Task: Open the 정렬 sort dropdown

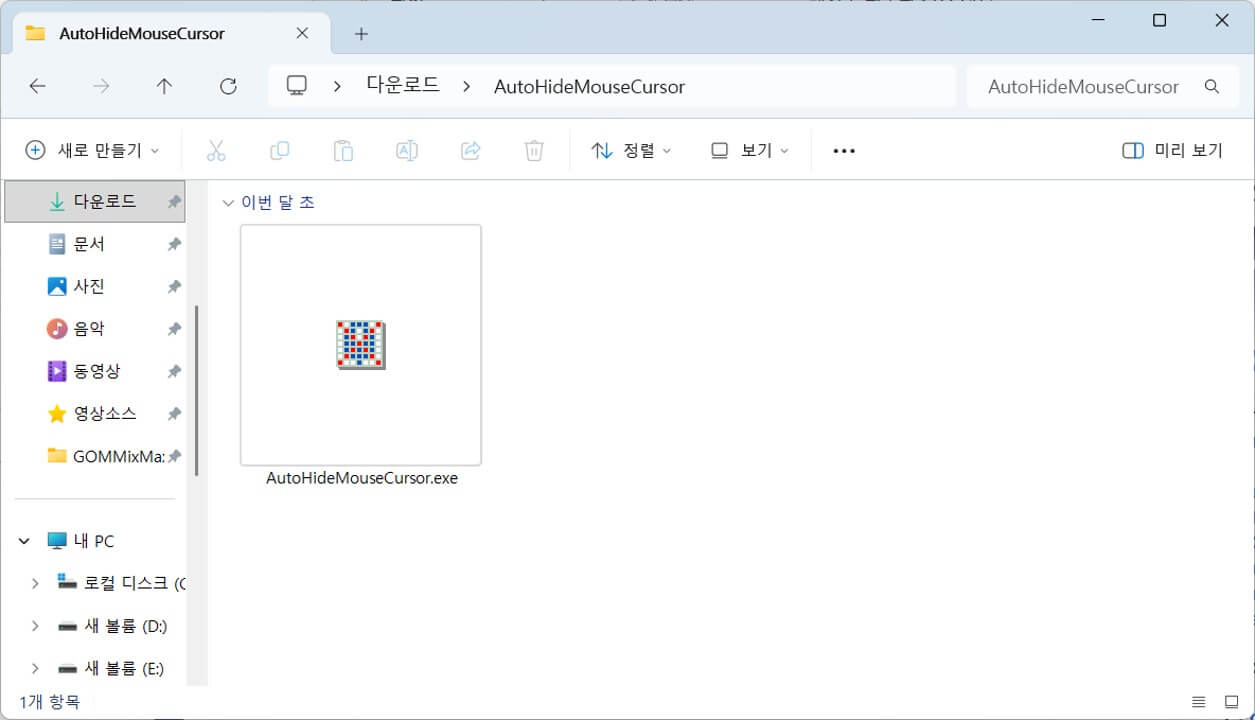Action: (x=631, y=151)
